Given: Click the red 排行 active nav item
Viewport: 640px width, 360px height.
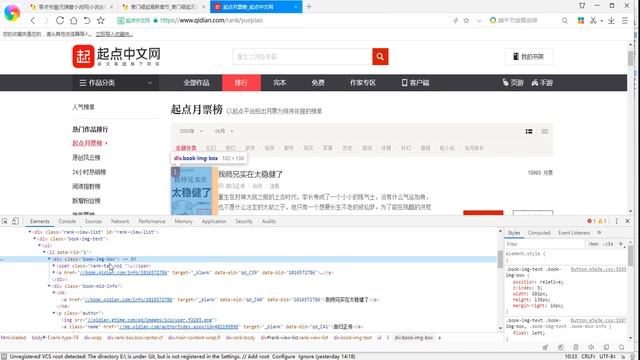Looking at the screenshot, I should pyautogui.click(x=241, y=83).
